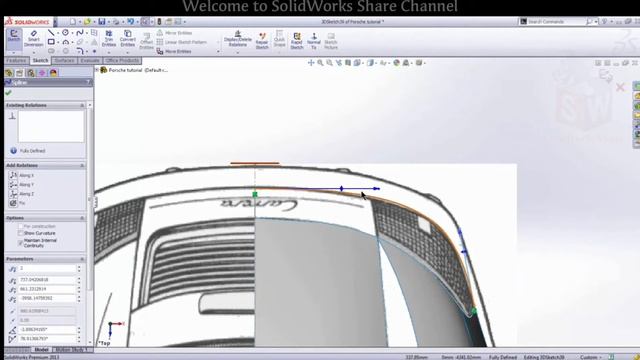Add the Along Y relation
Image resolution: width=640 pixels, height=360 pixels.
[x=22, y=184]
